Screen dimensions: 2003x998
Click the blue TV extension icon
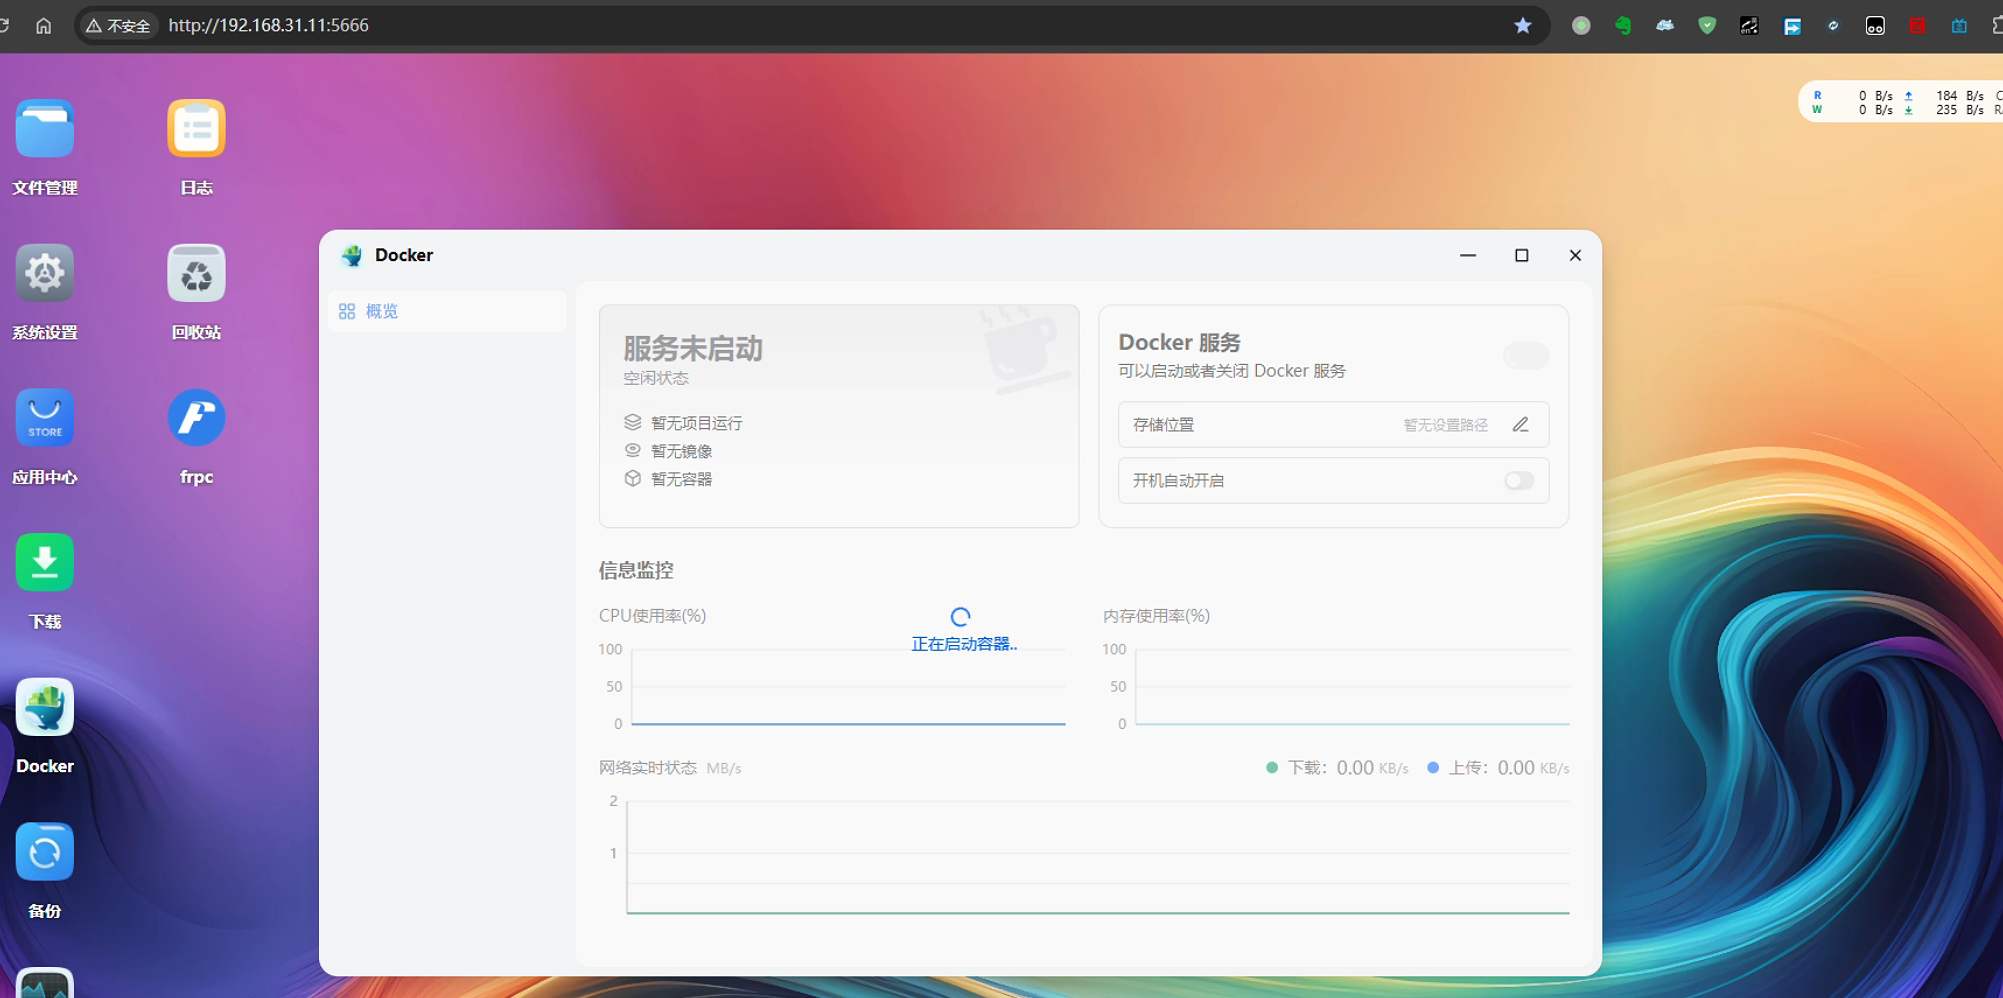click(x=1959, y=25)
